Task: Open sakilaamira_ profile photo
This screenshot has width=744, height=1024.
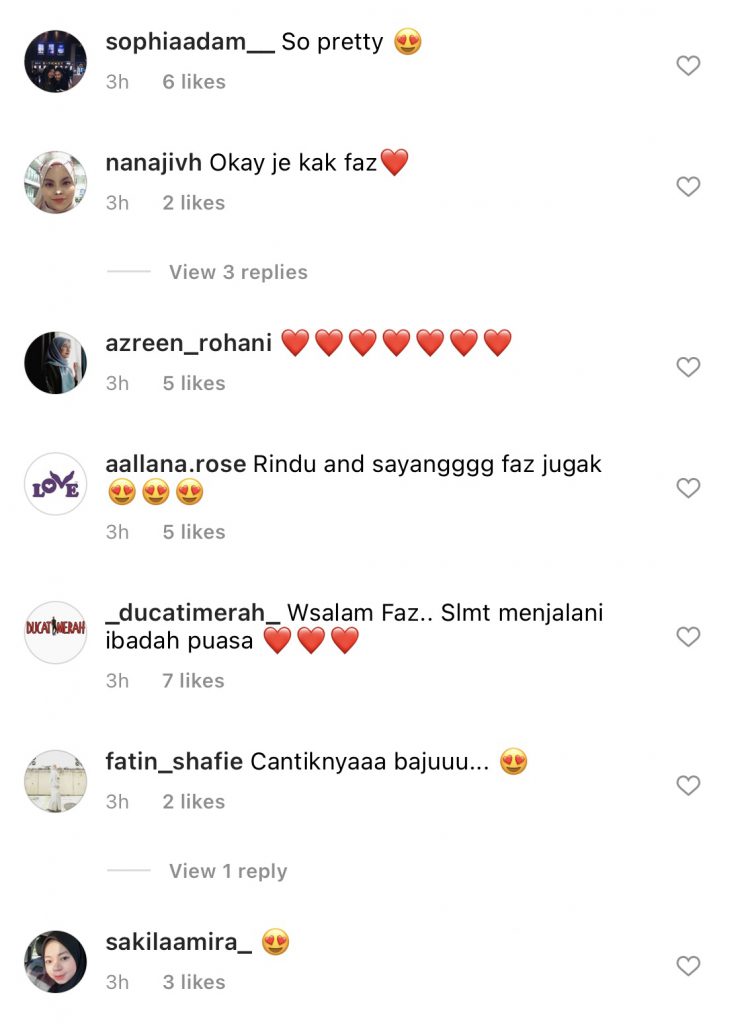Action: coord(56,961)
